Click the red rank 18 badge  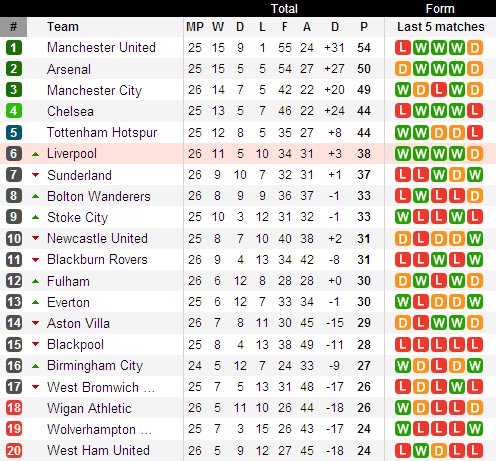coord(14,408)
